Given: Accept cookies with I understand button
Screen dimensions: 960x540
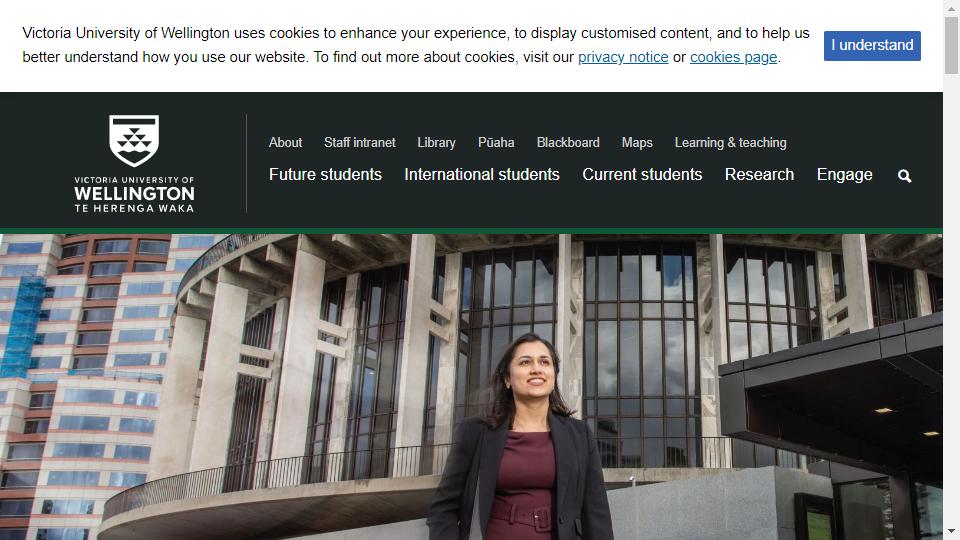Looking at the screenshot, I should tap(872, 45).
